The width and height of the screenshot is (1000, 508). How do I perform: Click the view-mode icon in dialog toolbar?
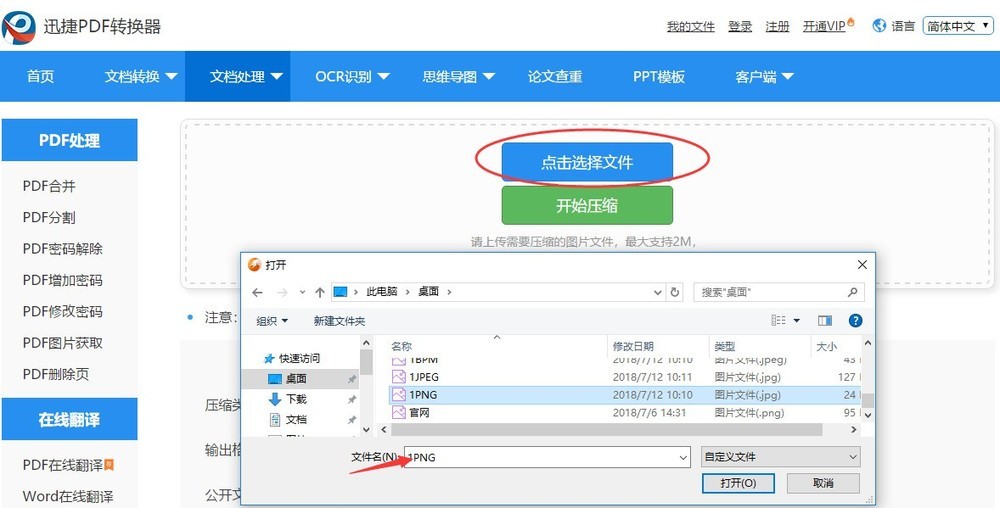coord(778,320)
